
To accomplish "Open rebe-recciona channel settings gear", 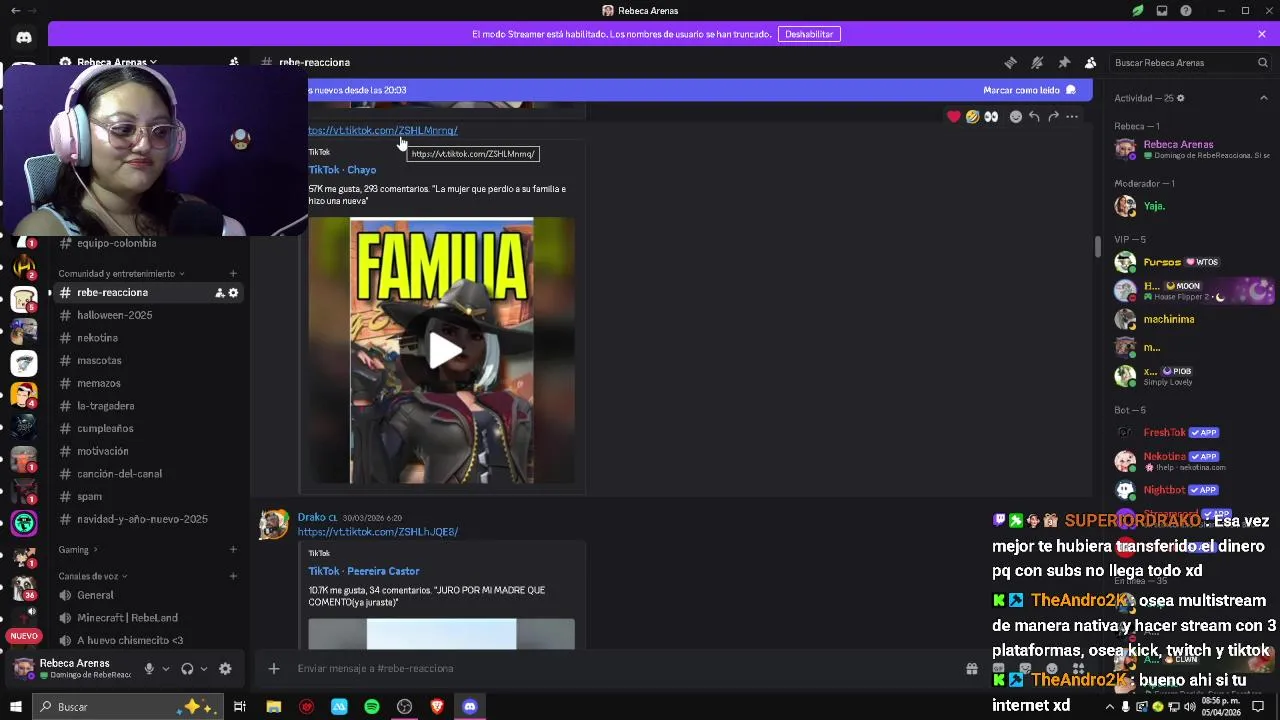I will pyautogui.click(x=233, y=293).
